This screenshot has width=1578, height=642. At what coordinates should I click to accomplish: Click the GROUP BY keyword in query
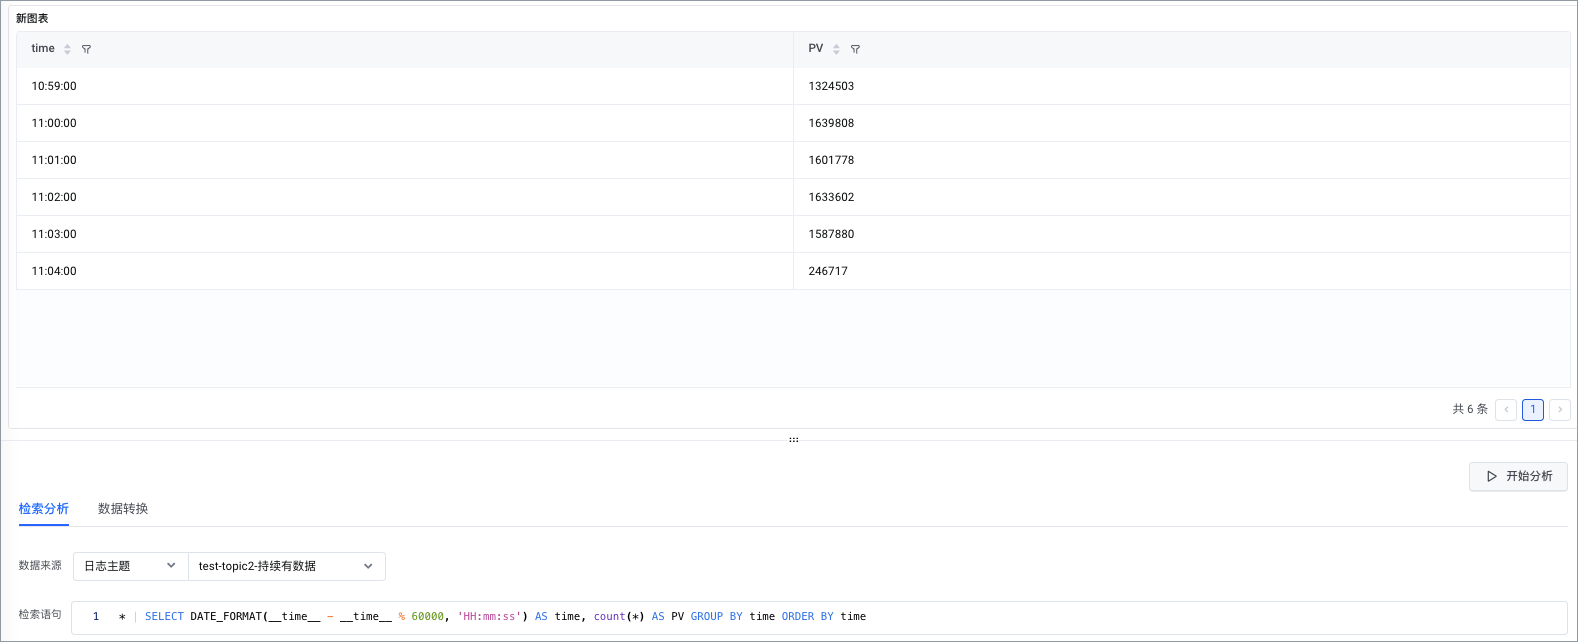pyautogui.click(x=717, y=617)
